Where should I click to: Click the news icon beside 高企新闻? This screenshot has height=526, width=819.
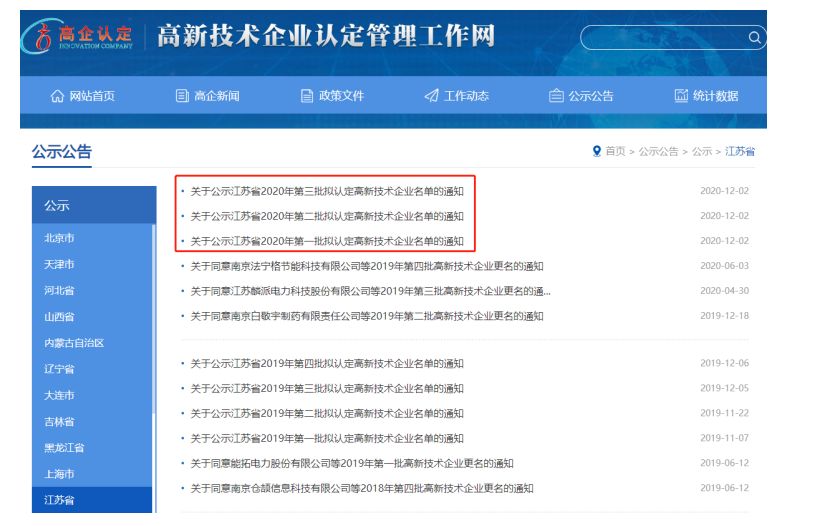click(182, 96)
